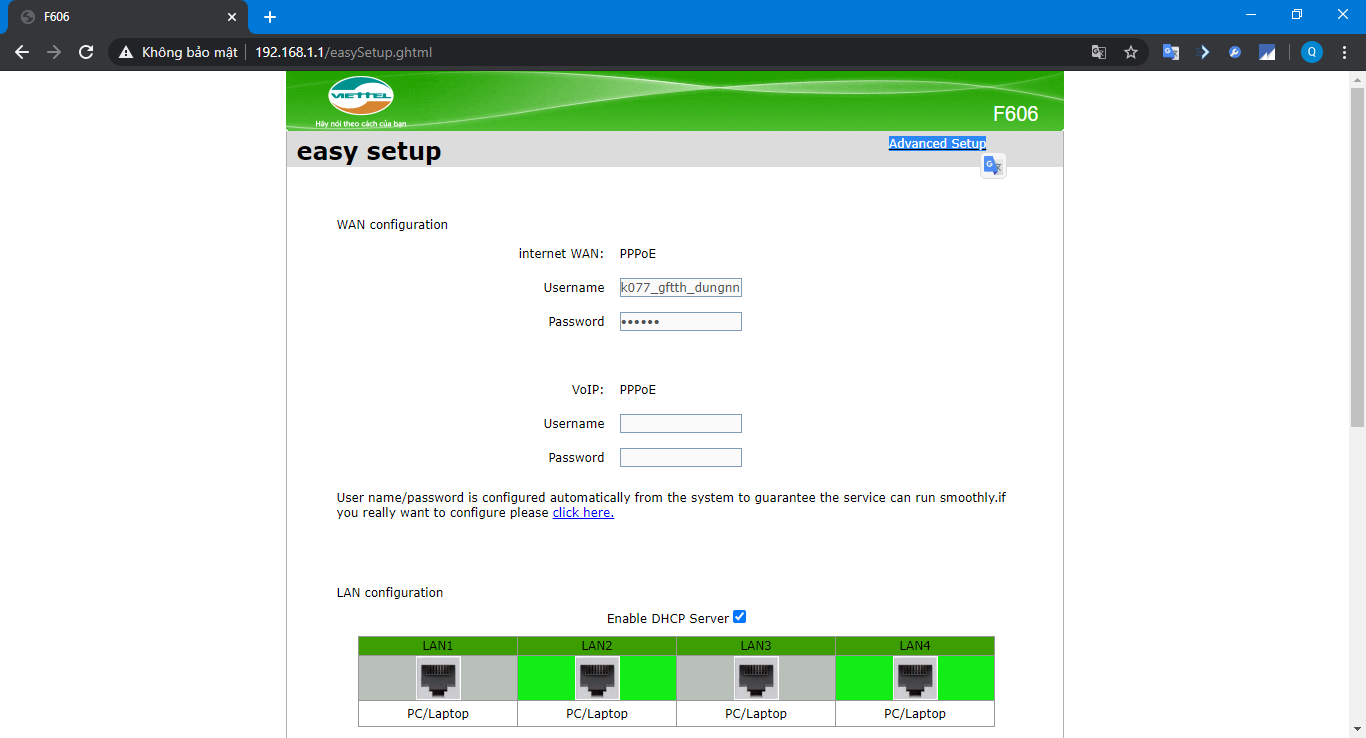Go back to the previous page
The image size is (1366, 738).
[x=22, y=52]
